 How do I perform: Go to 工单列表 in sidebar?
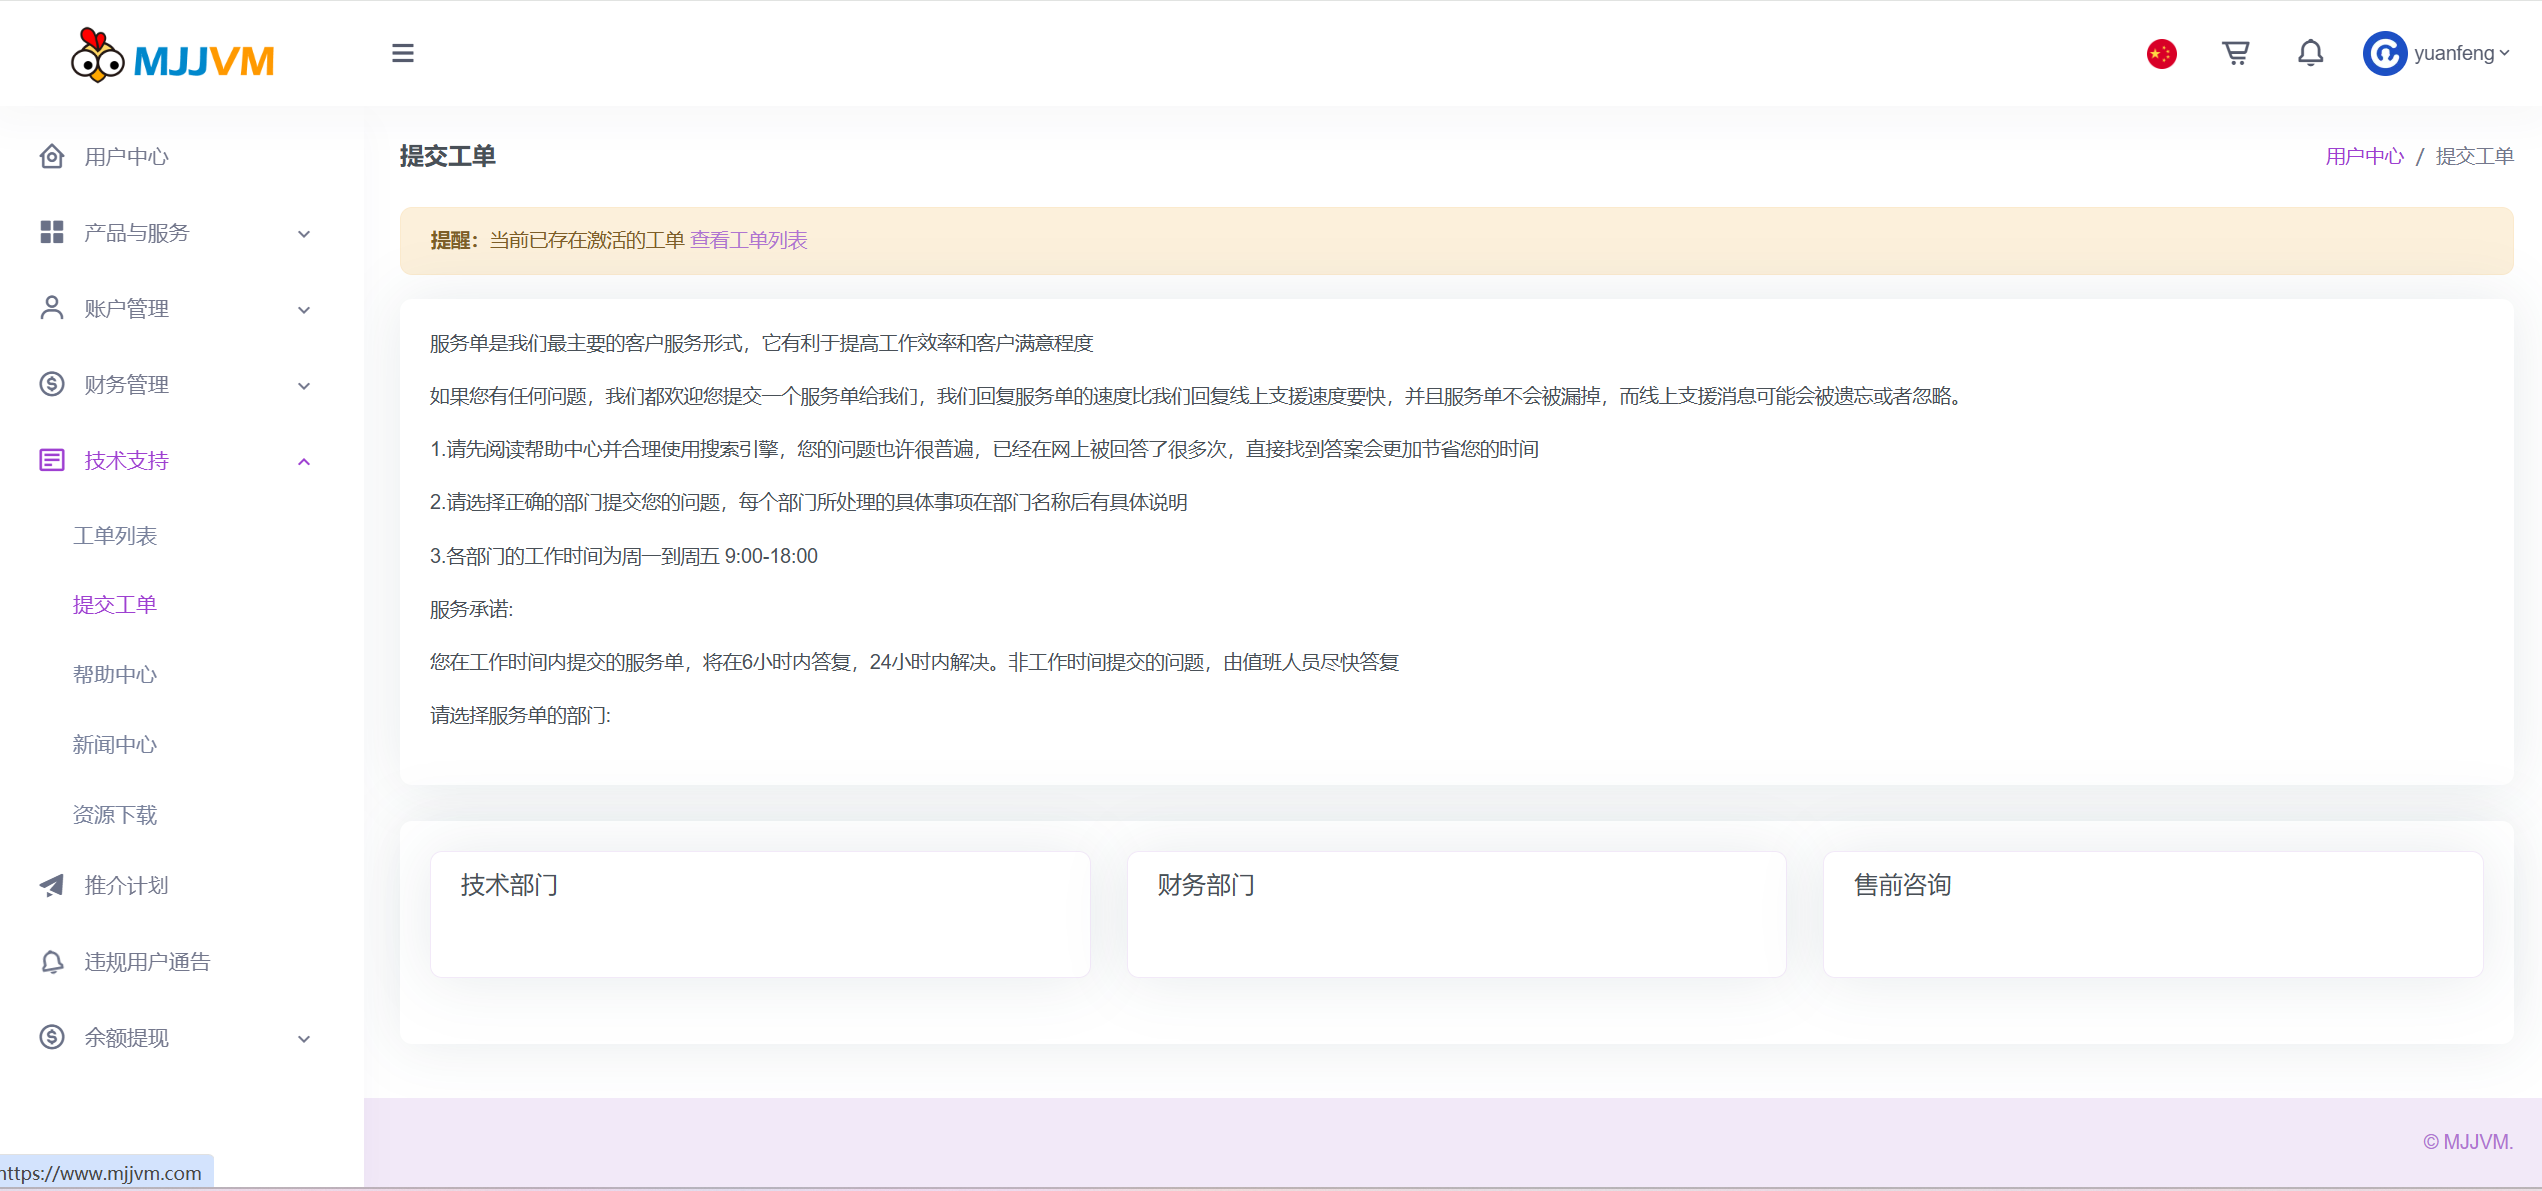click(x=115, y=536)
